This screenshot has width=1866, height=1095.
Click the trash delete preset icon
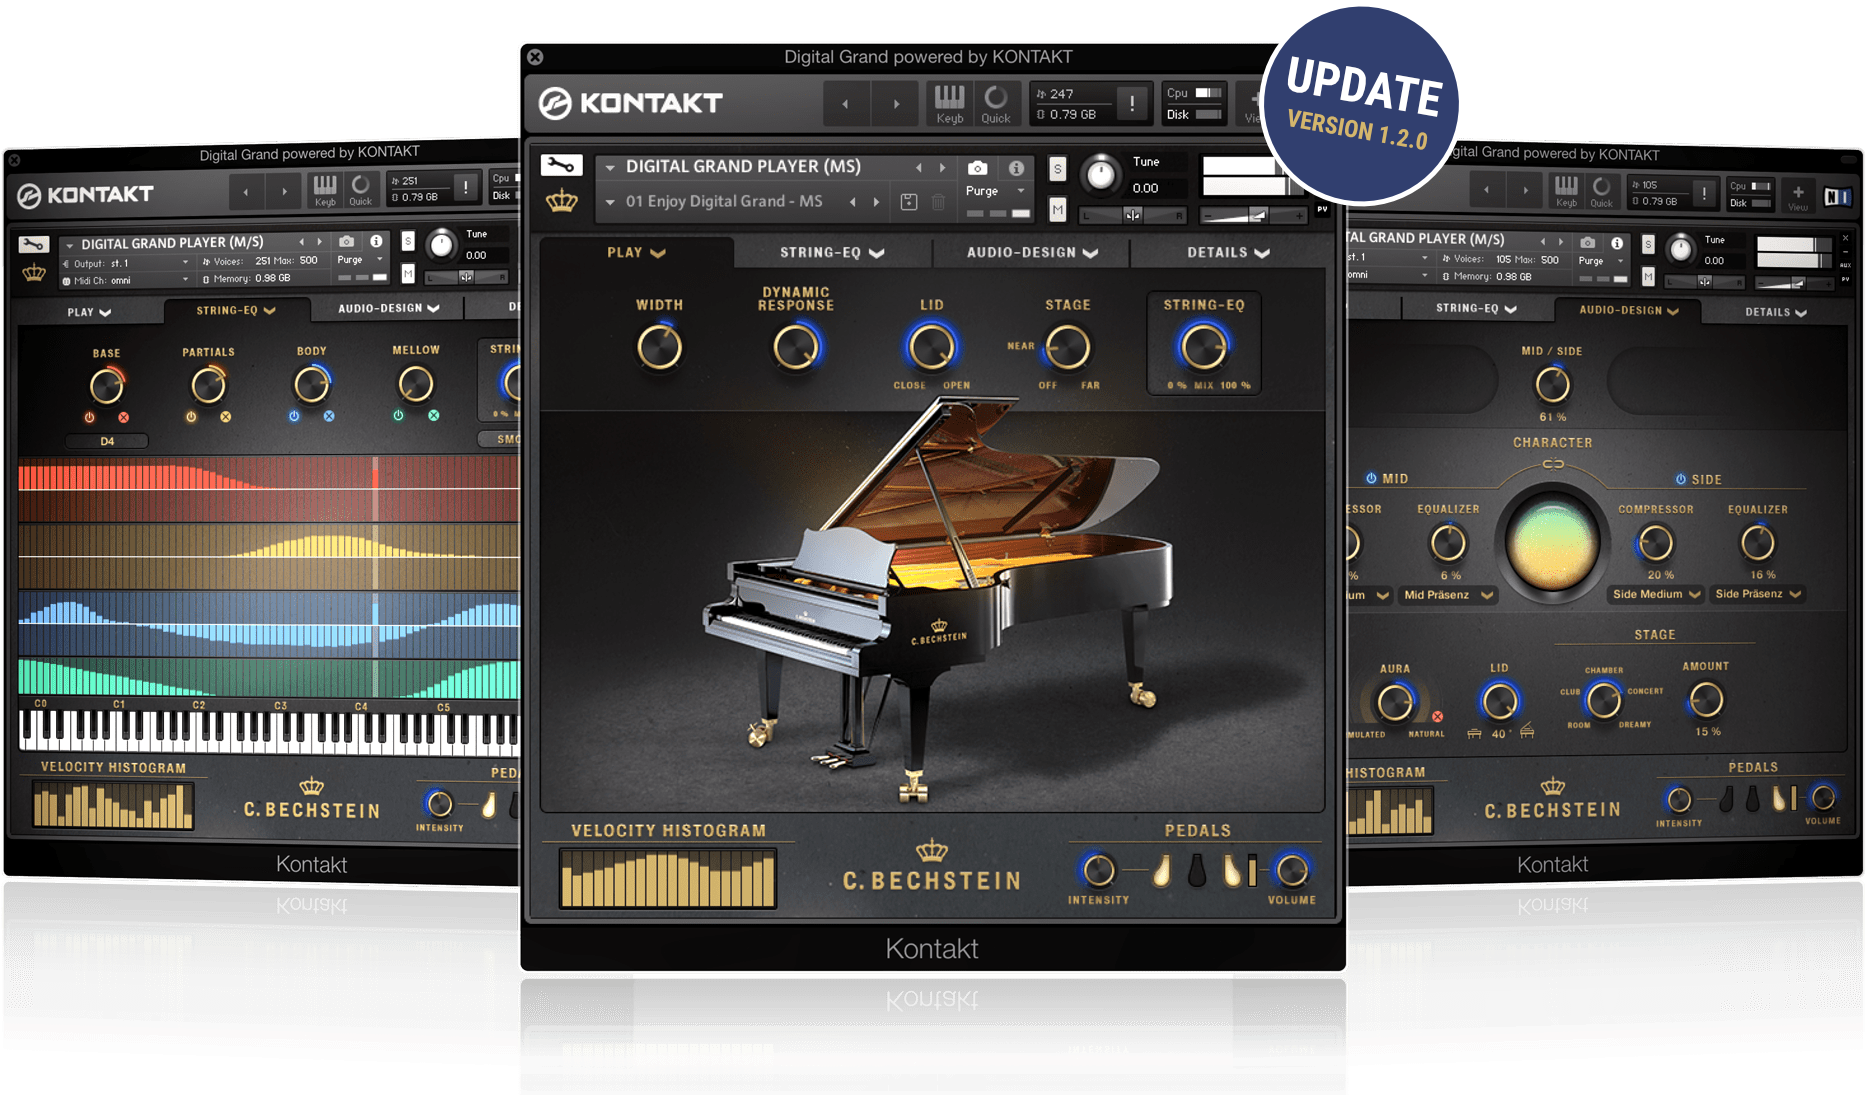[x=938, y=202]
